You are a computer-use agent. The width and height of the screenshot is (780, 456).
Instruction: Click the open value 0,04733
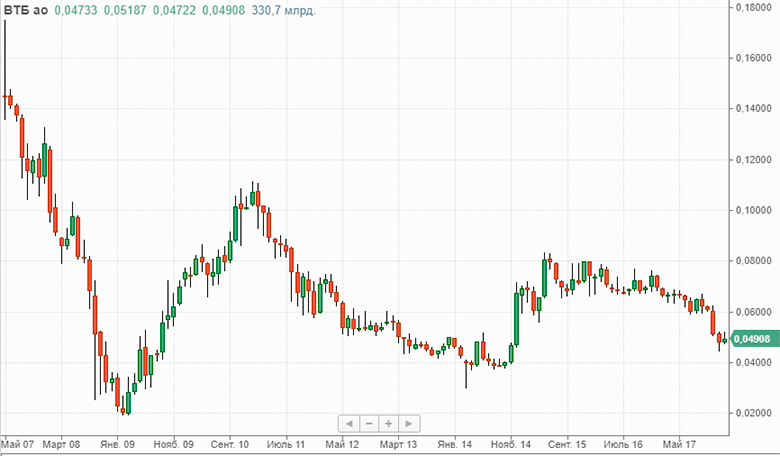tap(76, 10)
